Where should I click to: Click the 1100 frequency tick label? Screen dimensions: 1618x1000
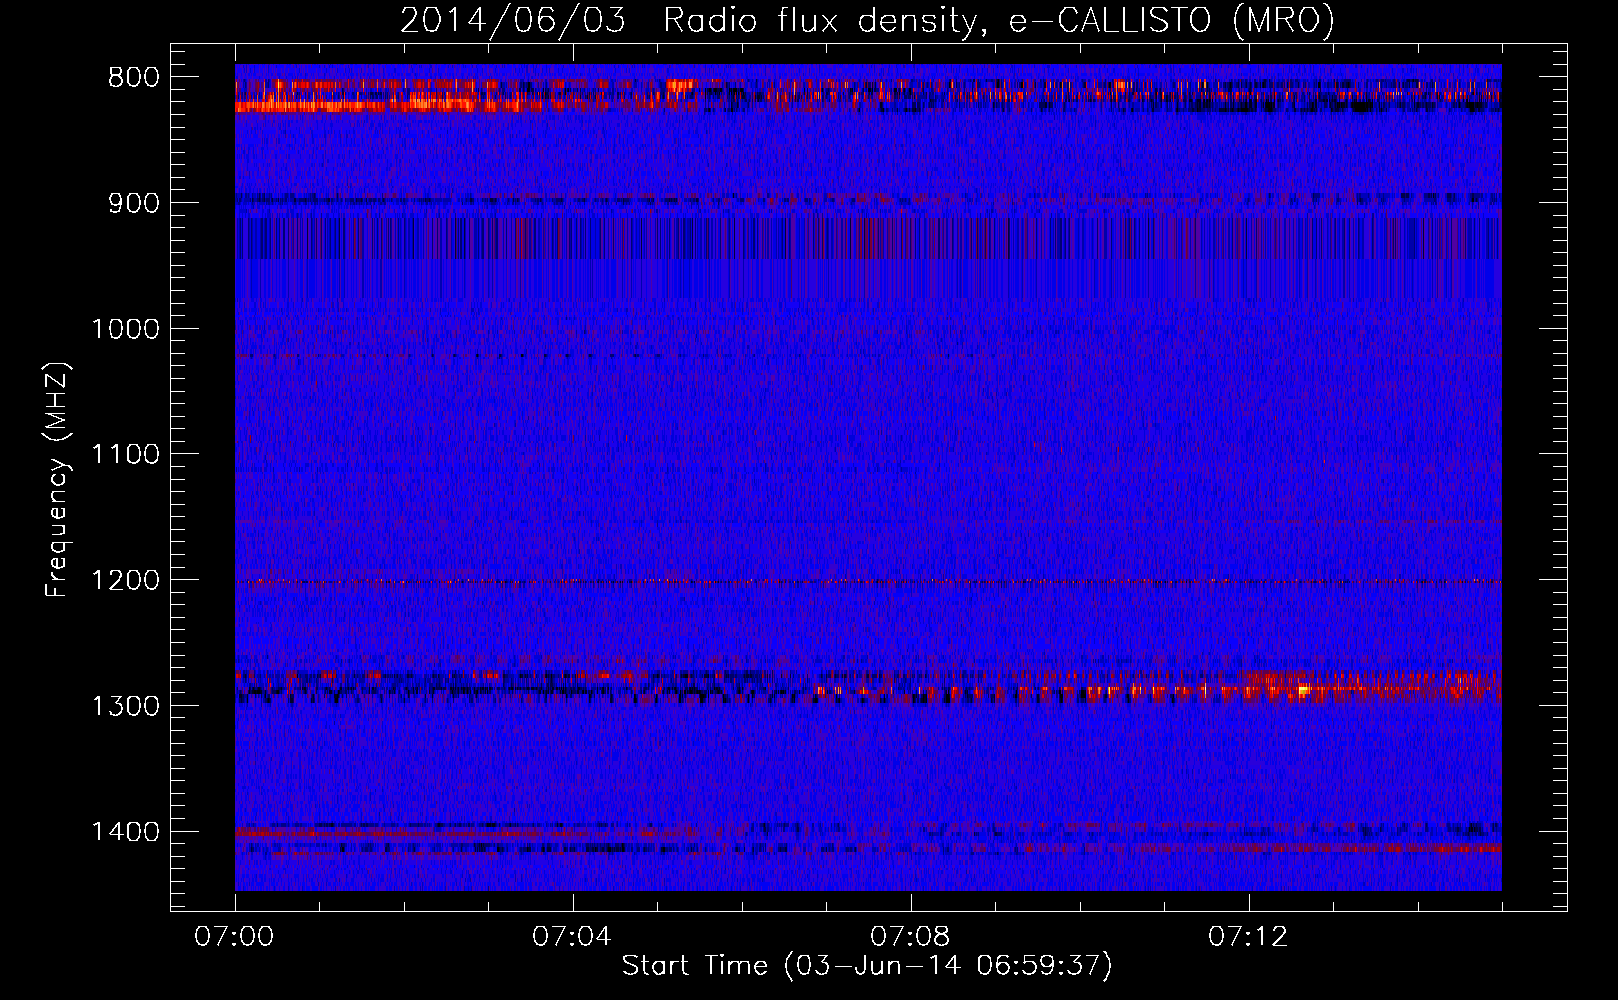(x=125, y=455)
